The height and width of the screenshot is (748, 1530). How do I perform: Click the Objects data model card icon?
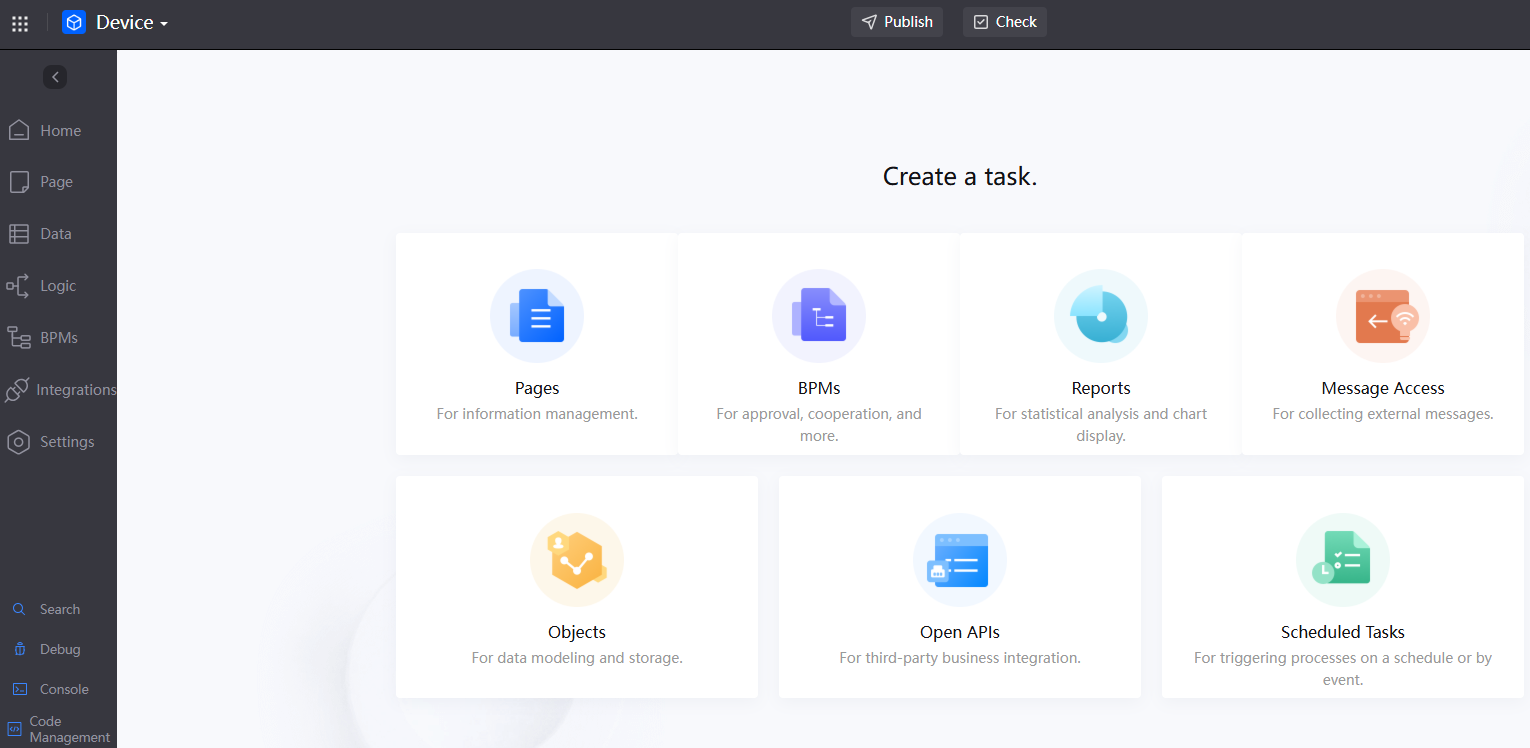(x=577, y=560)
